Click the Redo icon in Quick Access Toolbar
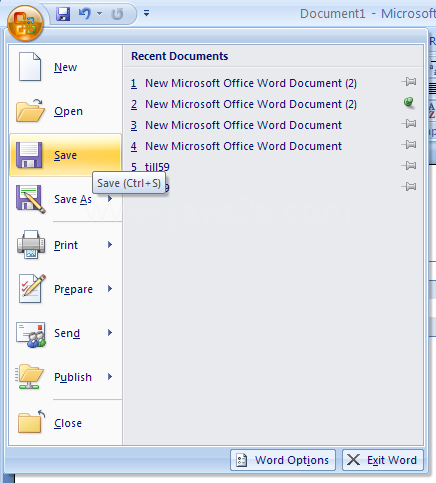 (x=117, y=14)
